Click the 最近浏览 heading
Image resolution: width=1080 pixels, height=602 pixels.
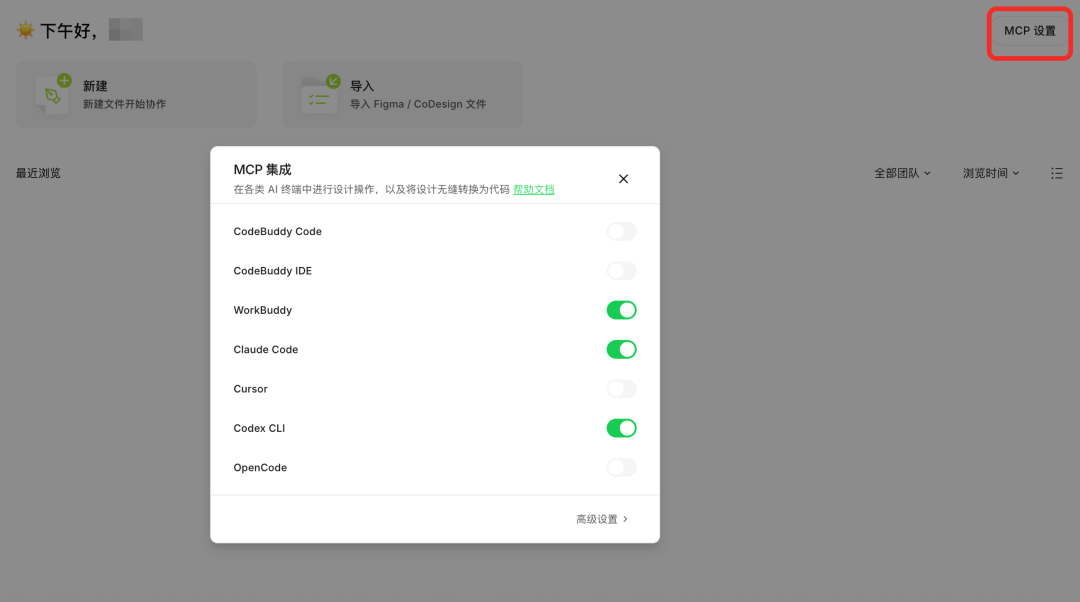coord(39,173)
